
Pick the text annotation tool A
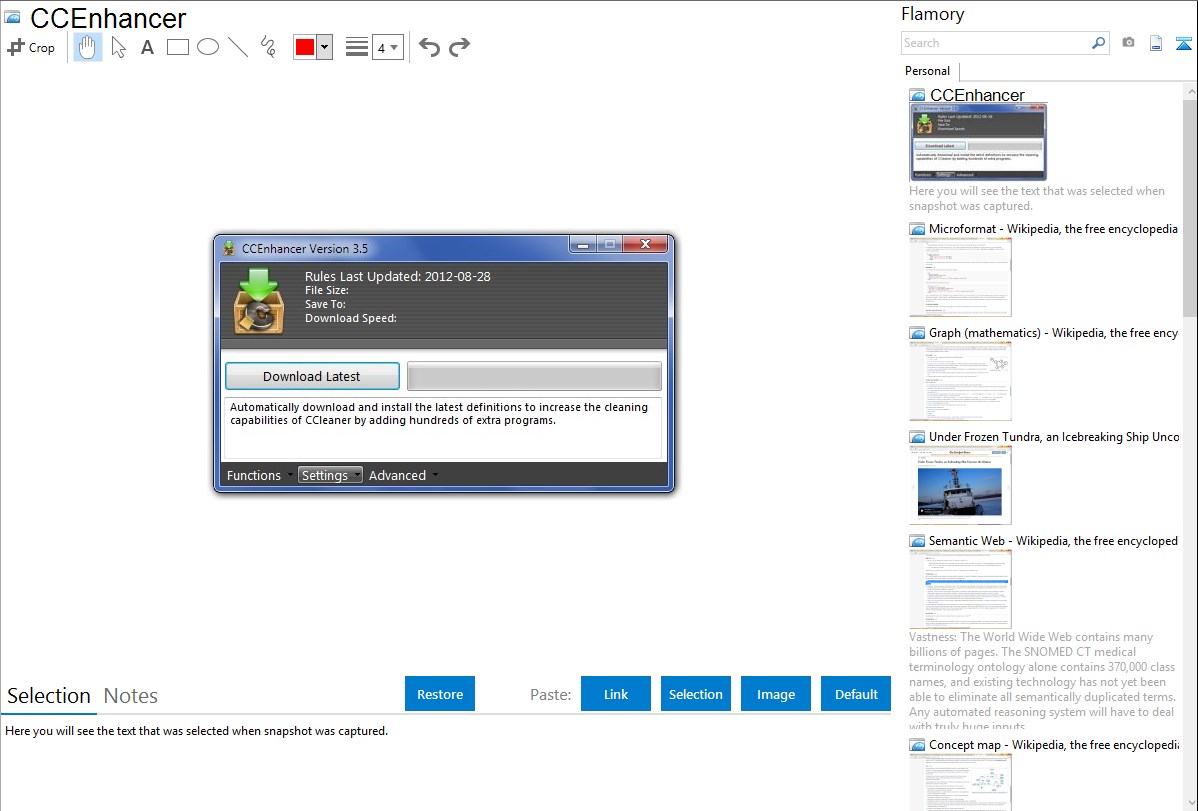(147, 47)
